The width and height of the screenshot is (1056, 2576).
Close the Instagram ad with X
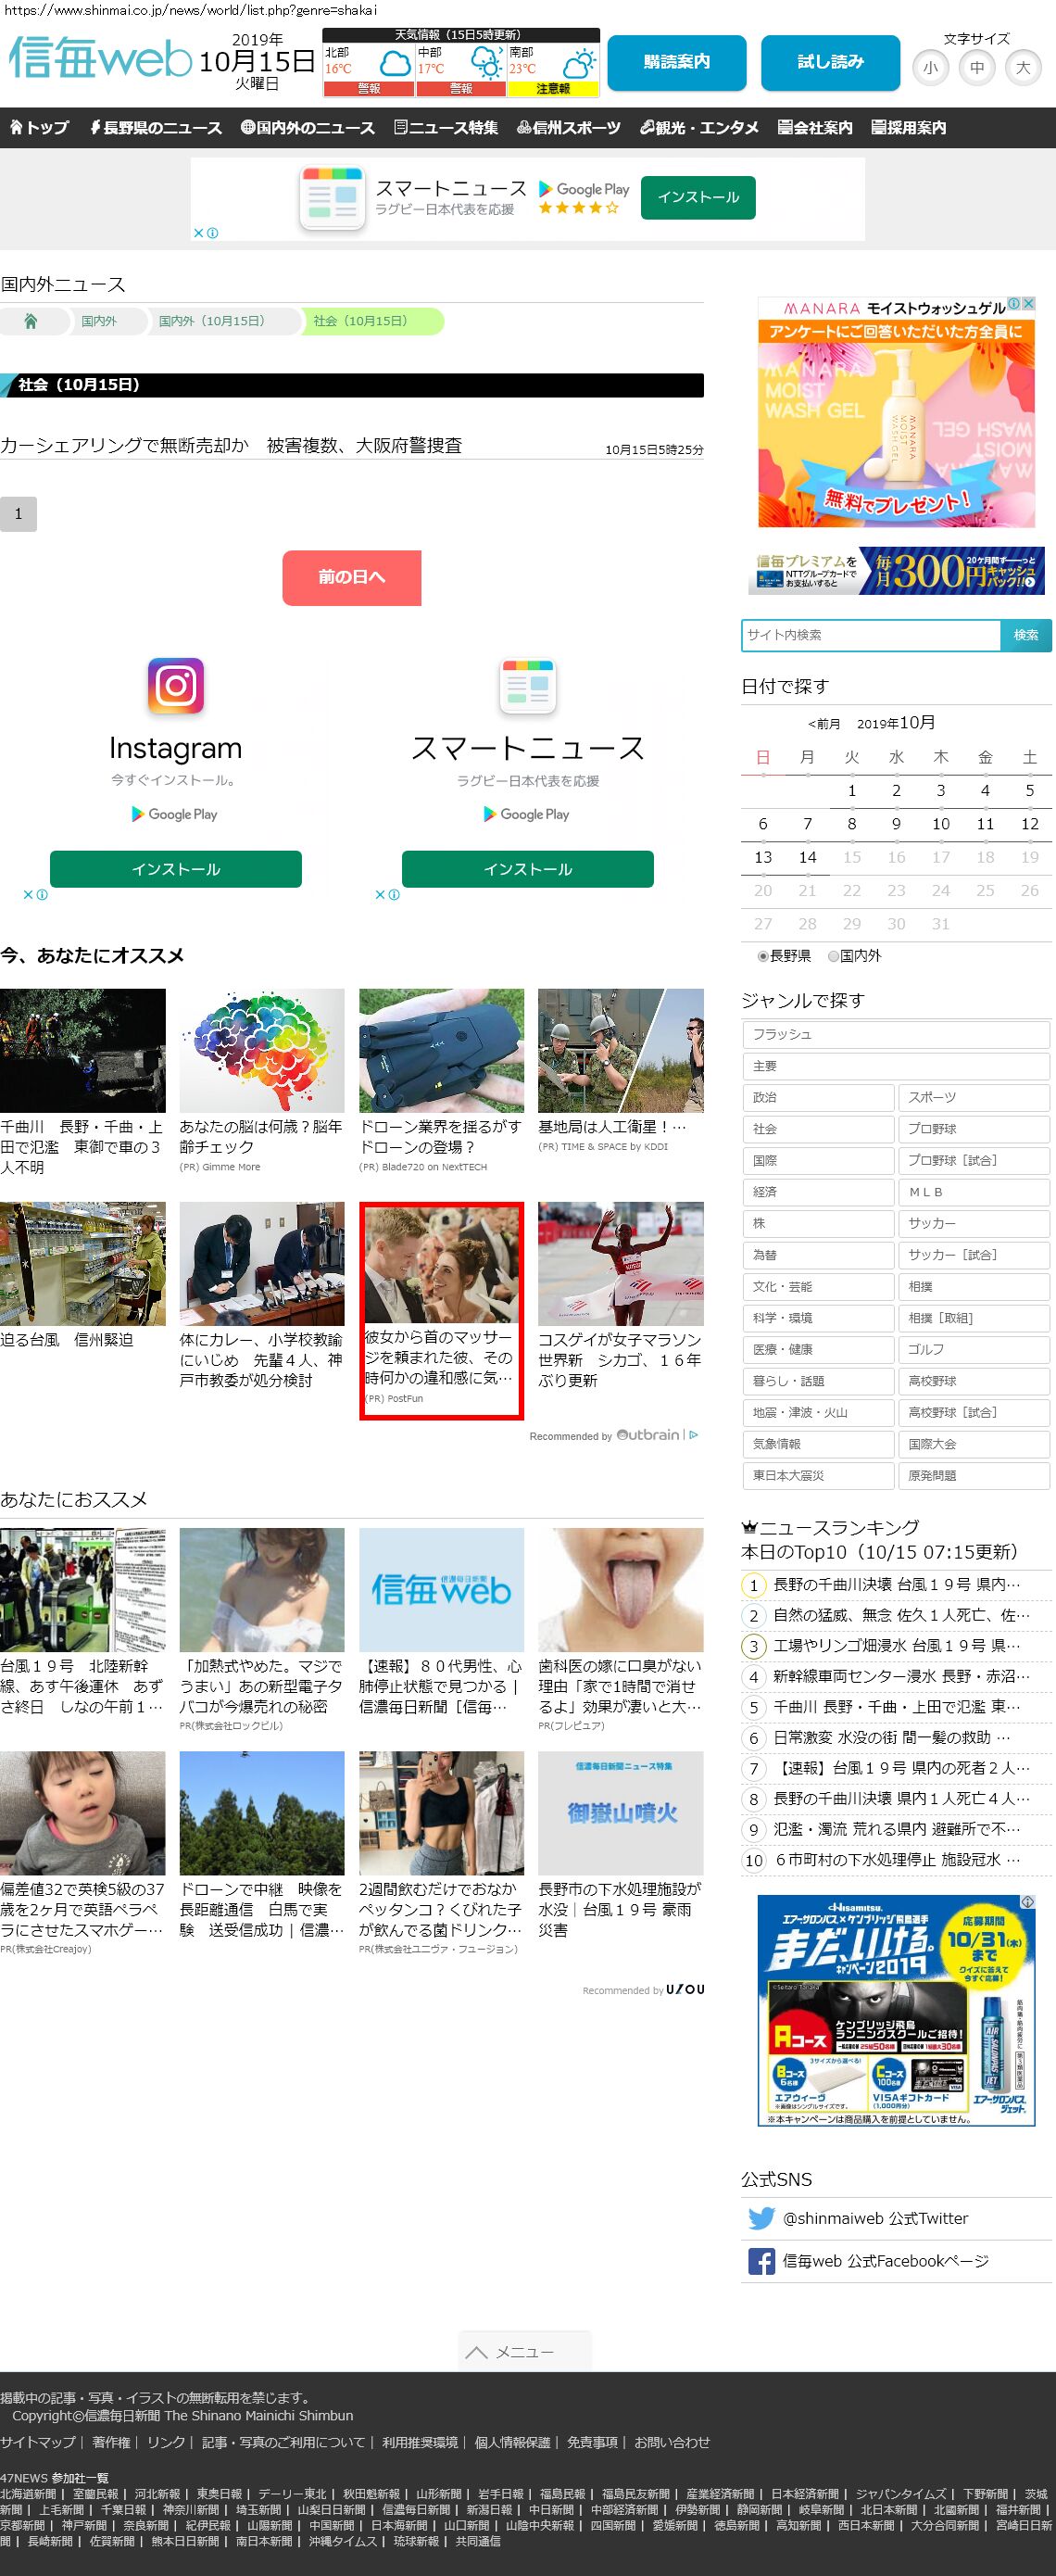coord(28,895)
